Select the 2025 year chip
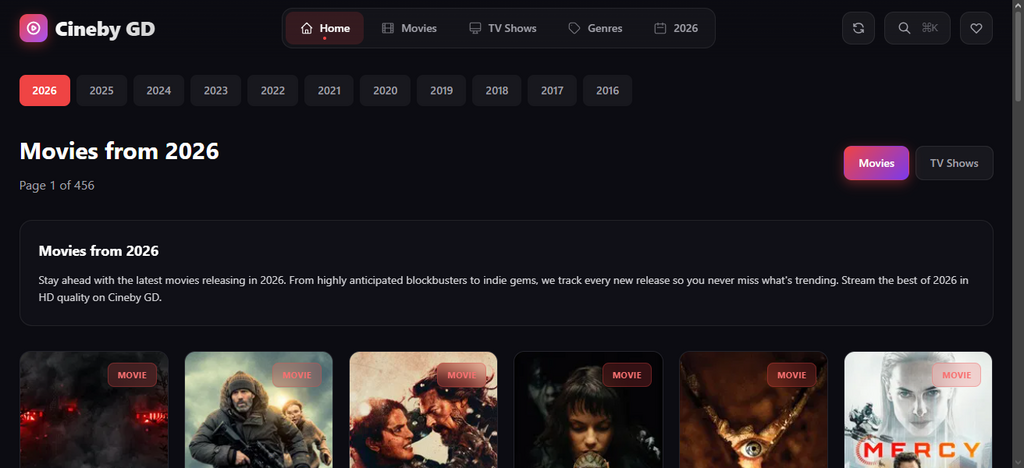This screenshot has height=468, width=1024. tap(101, 91)
